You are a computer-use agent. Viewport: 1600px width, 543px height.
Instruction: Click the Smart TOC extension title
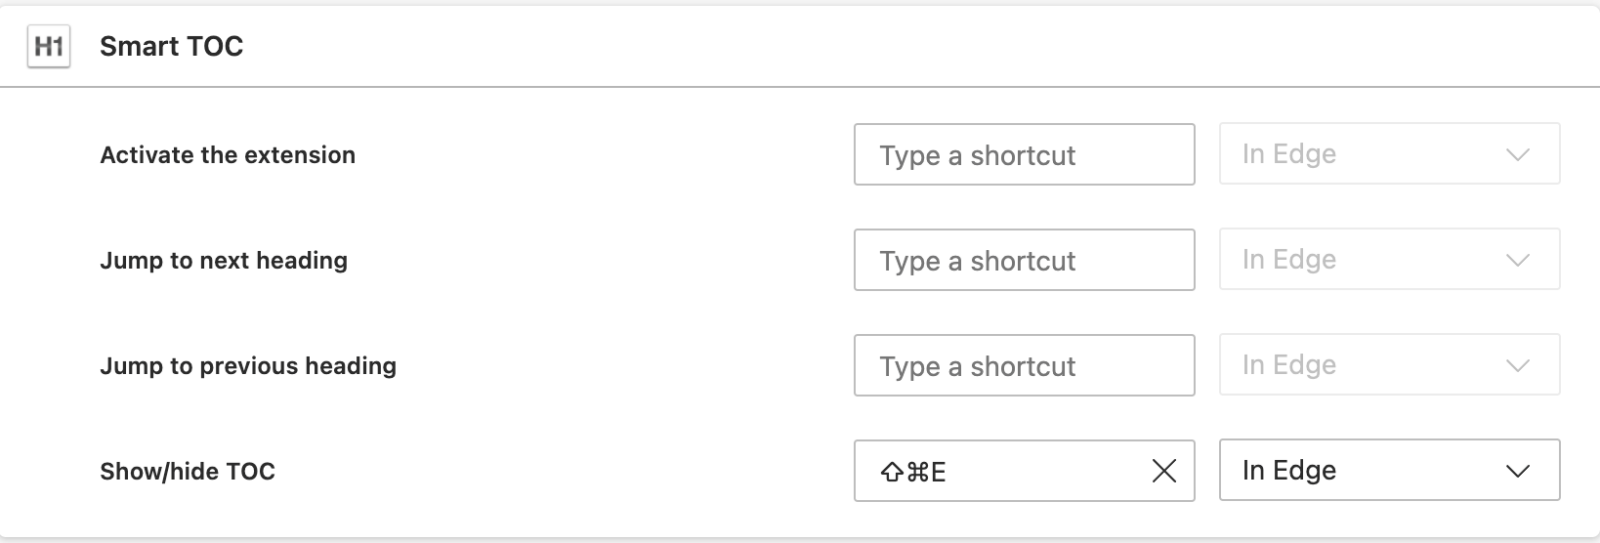click(171, 46)
